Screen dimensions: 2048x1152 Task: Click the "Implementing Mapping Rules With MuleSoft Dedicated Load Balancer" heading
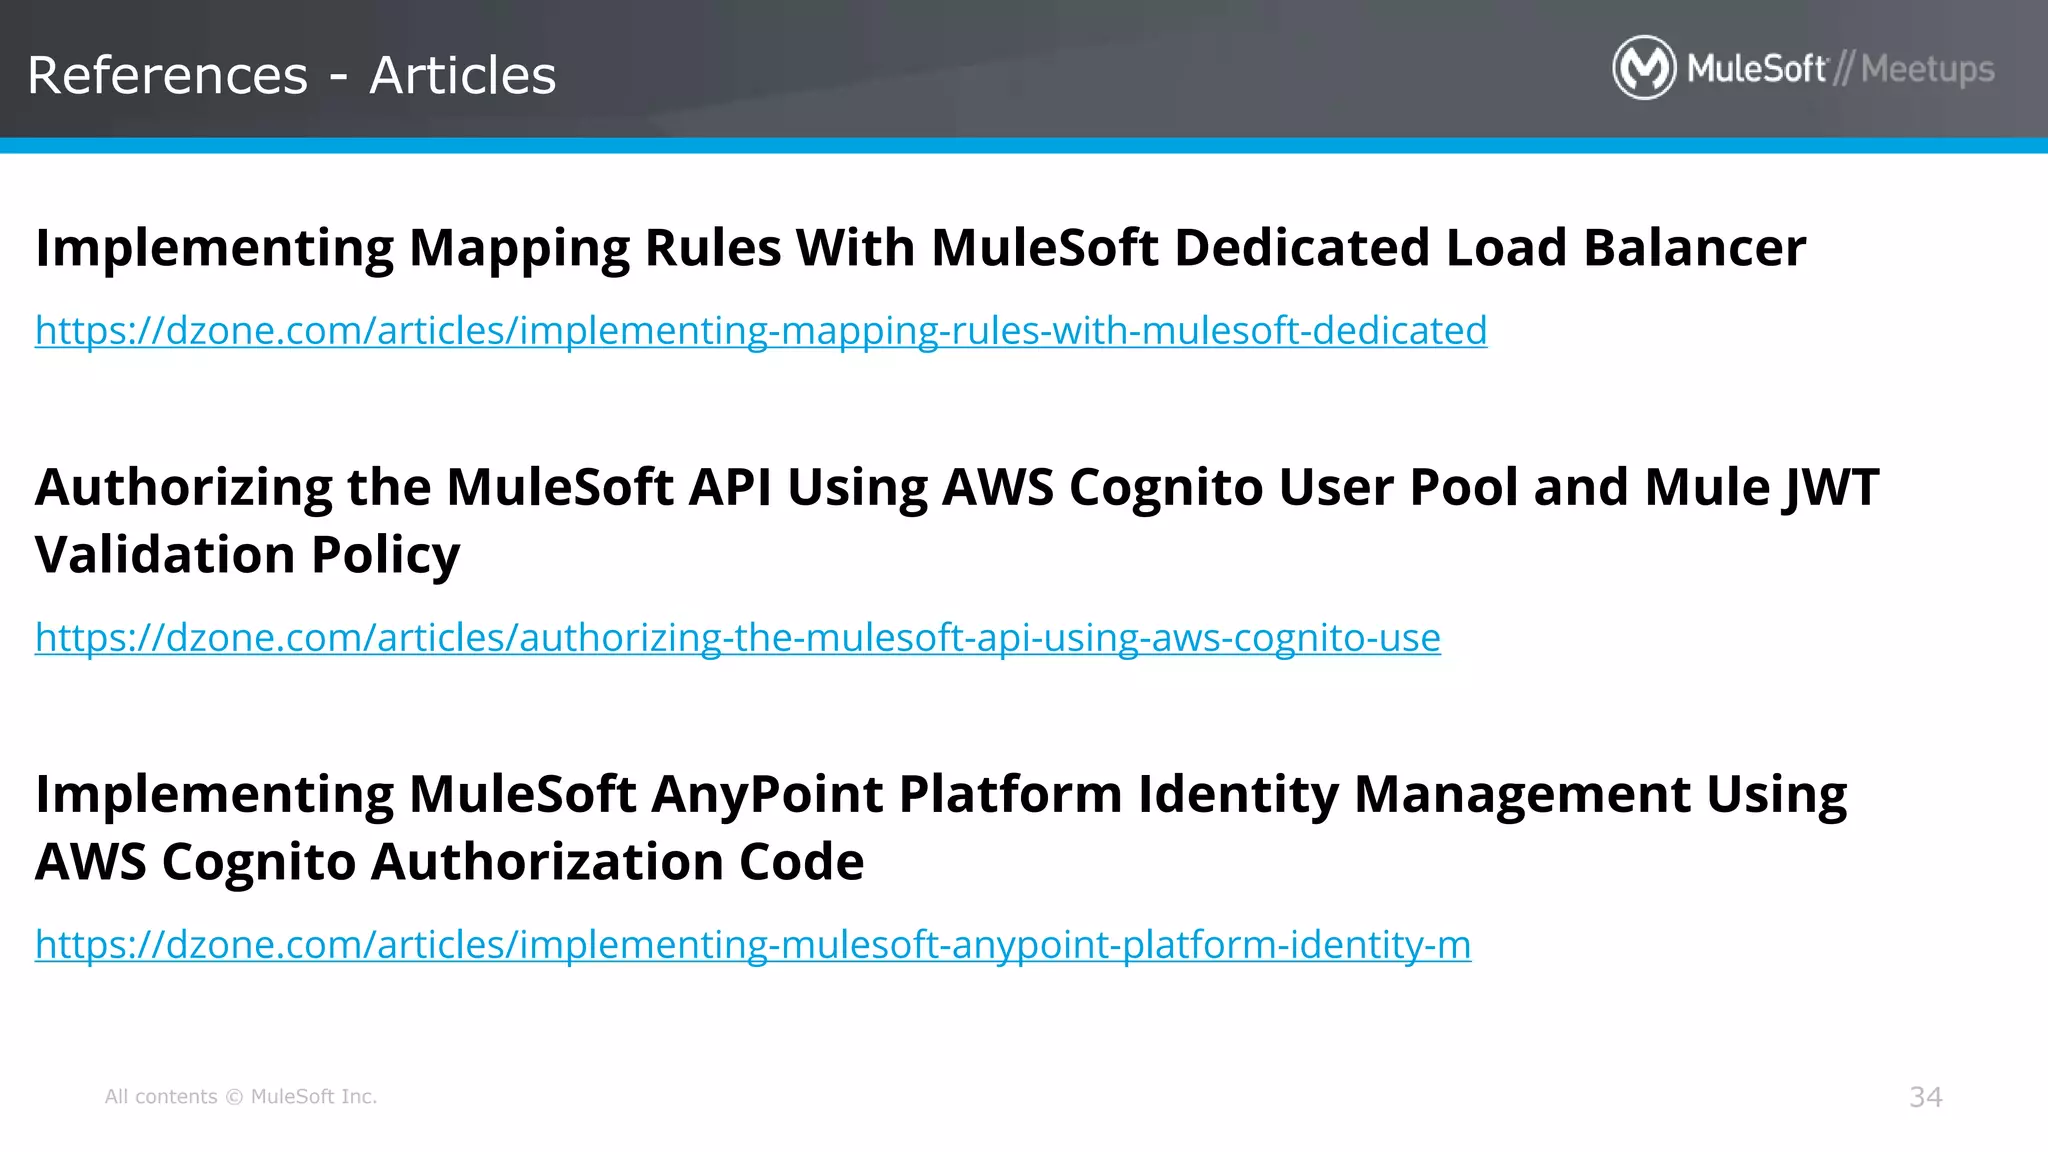pyautogui.click(x=920, y=248)
